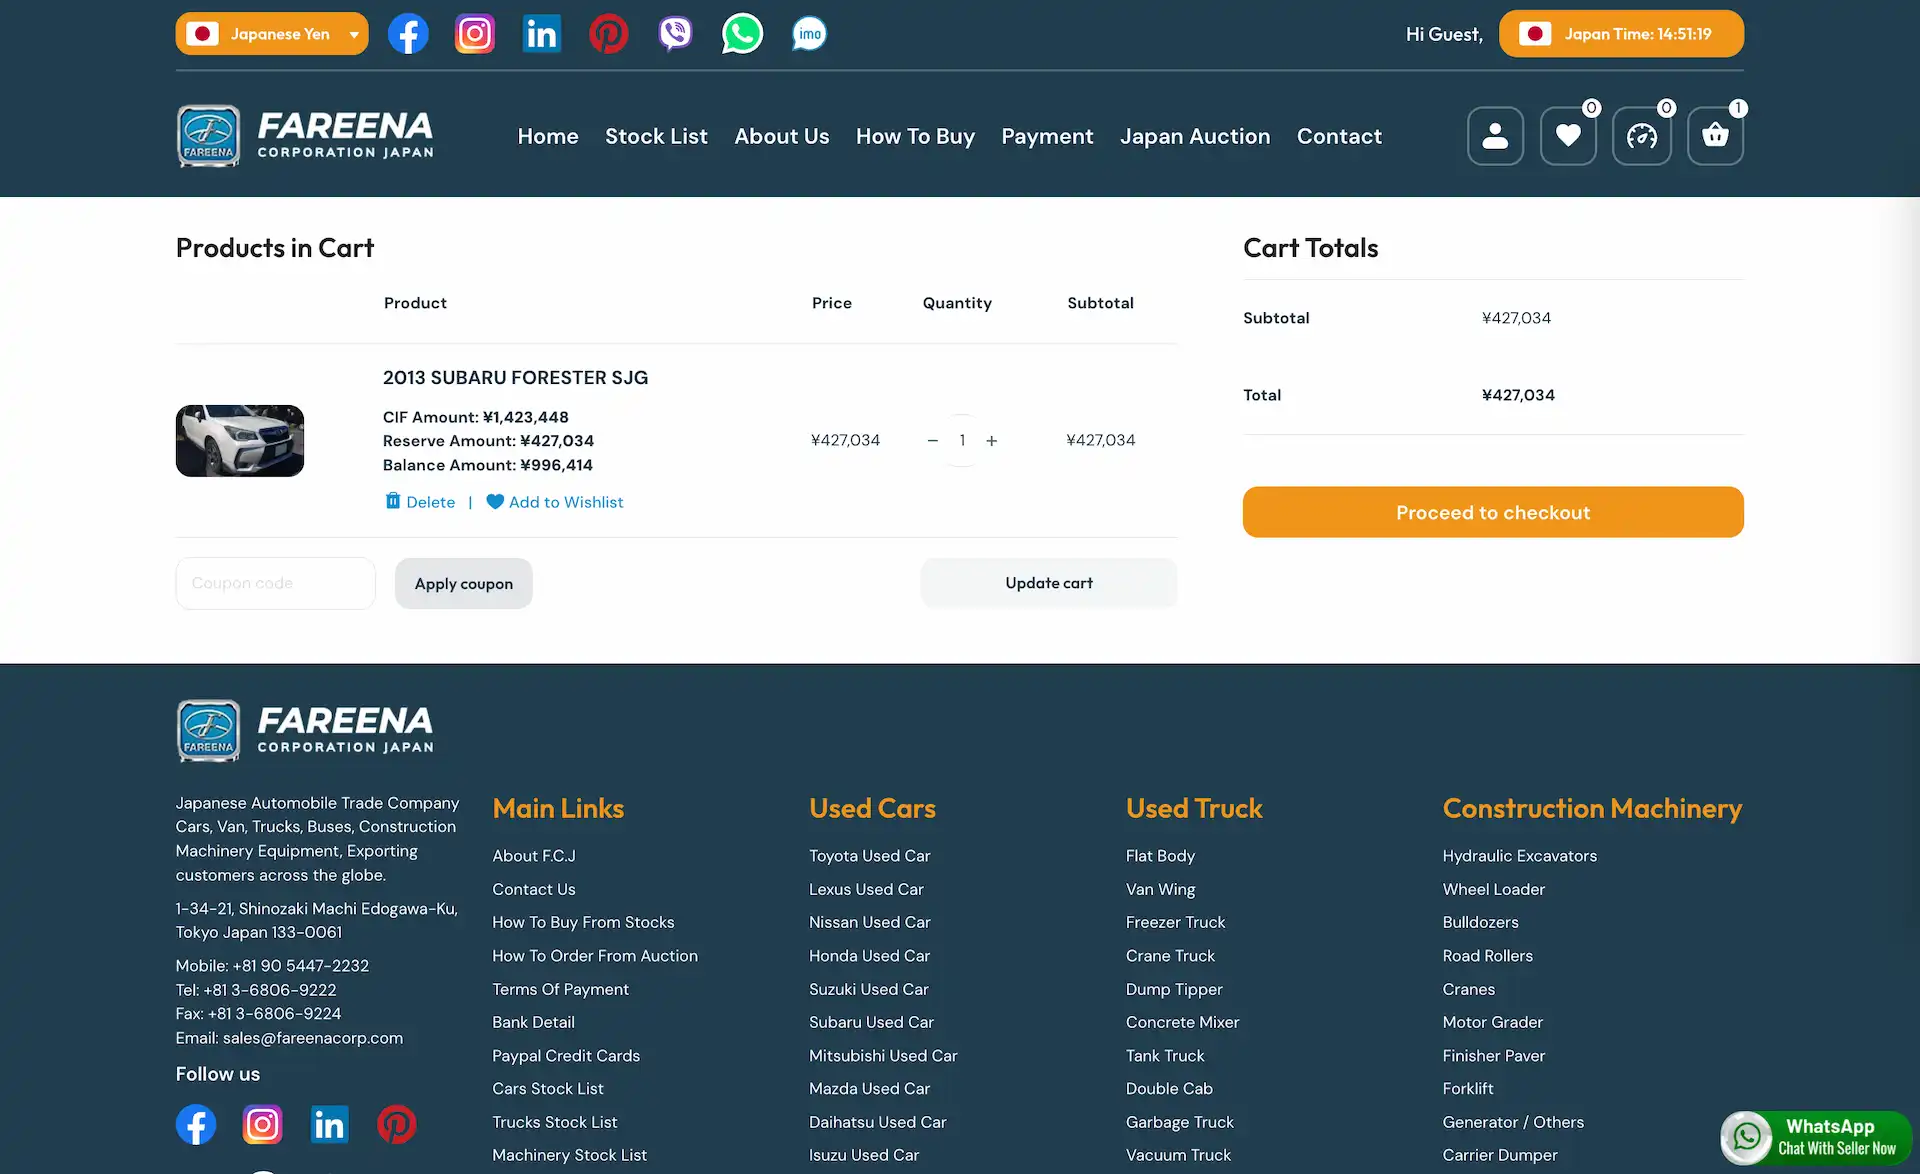This screenshot has height=1174, width=1920.
Task: Add Subaru Forester to Wishlist
Action: click(555, 502)
